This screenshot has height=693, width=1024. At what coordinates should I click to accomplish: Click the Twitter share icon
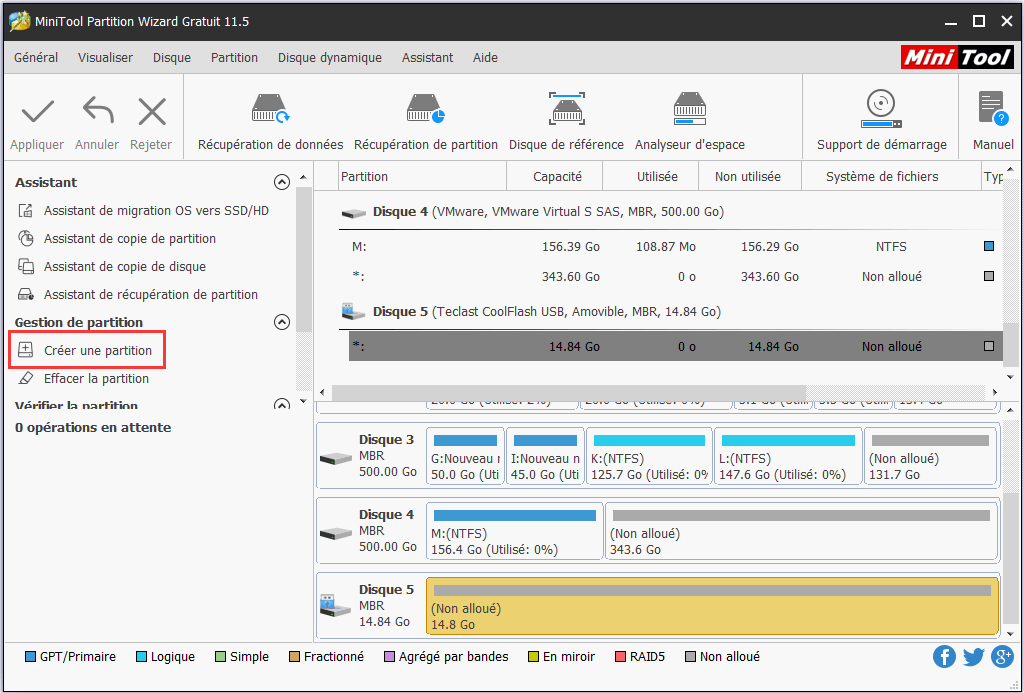coord(973,656)
